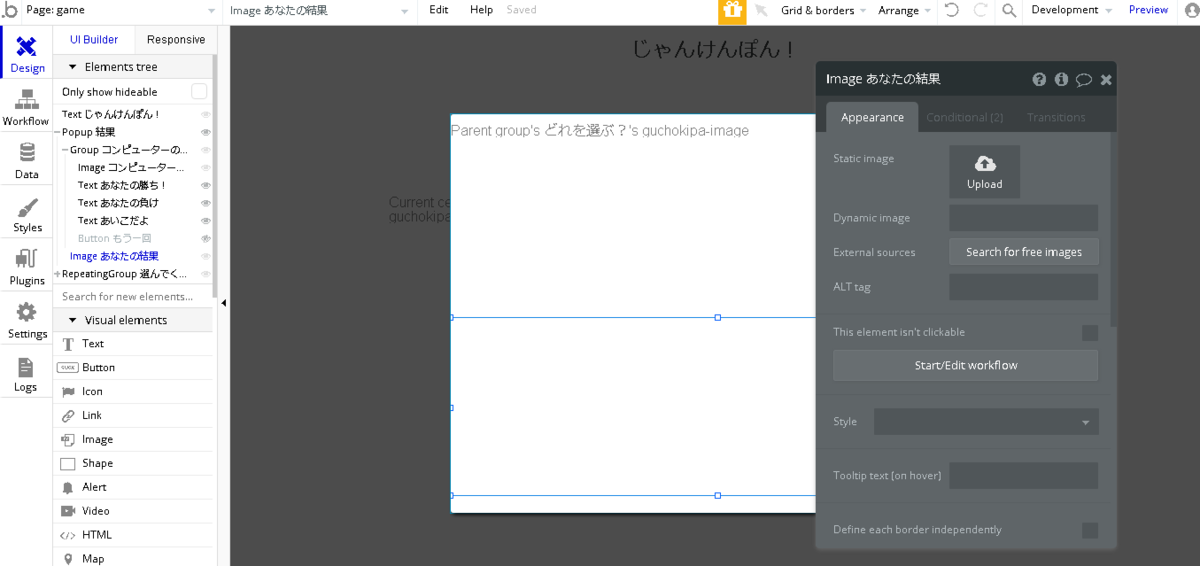Click the redo arrow icon
The image size is (1200, 566).
pyautogui.click(x=980, y=10)
